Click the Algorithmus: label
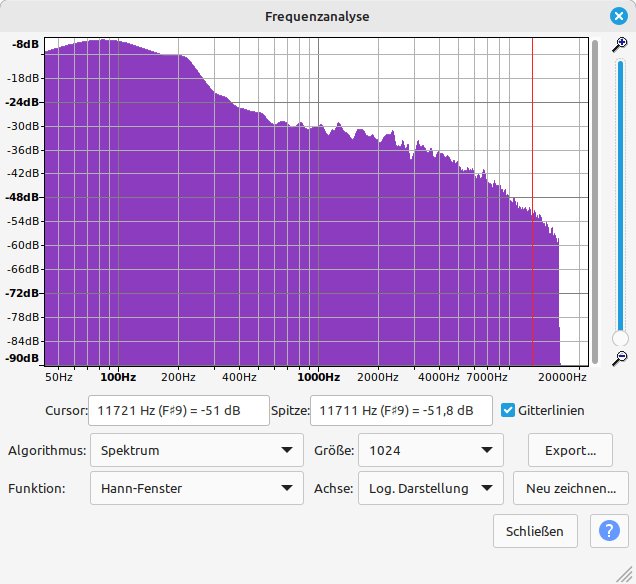The width and height of the screenshot is (636, 584). coord(47,450)
